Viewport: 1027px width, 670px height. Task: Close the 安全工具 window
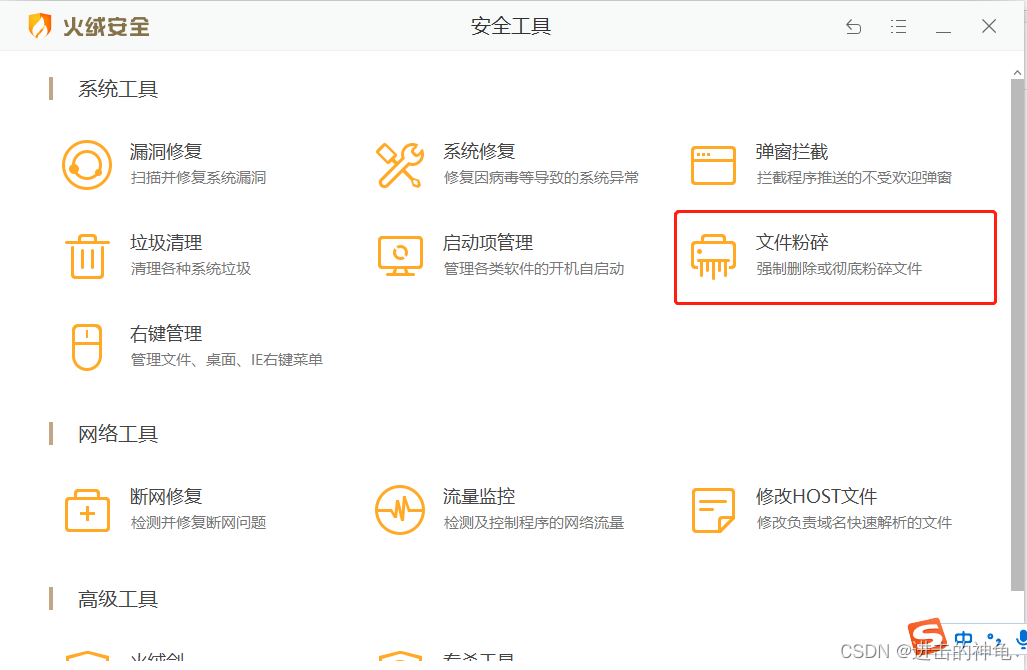click(x=989, y=26)
